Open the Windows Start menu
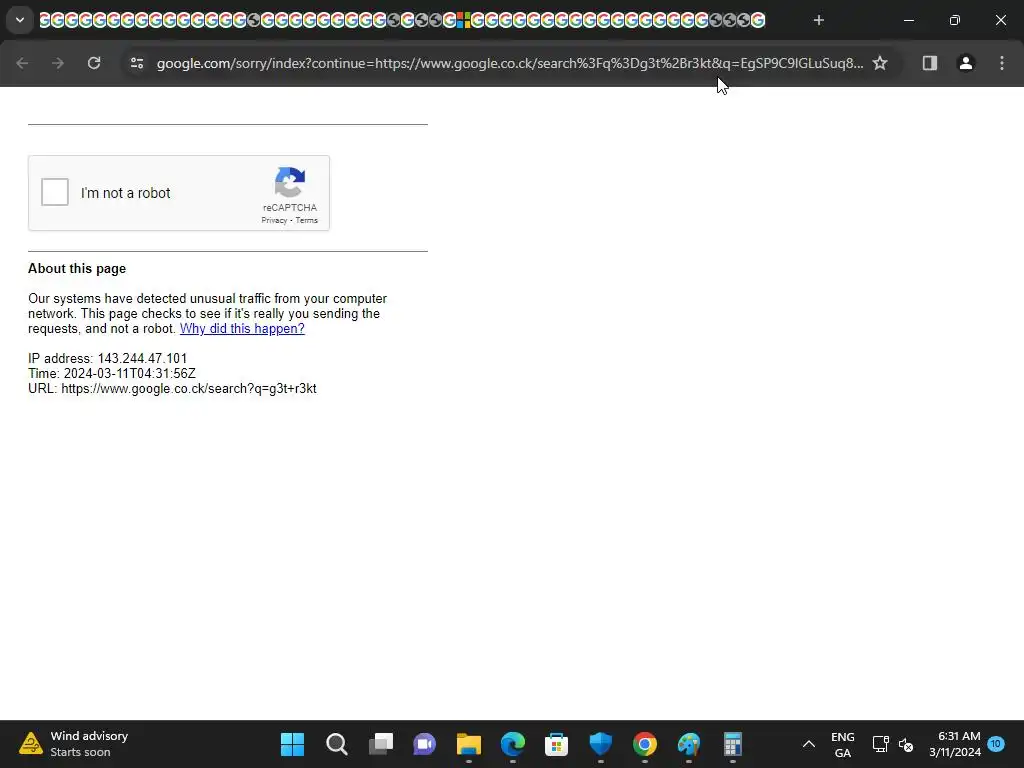Screen dimensions: 1024x768 pyautogui.click(x=293, y=744)
